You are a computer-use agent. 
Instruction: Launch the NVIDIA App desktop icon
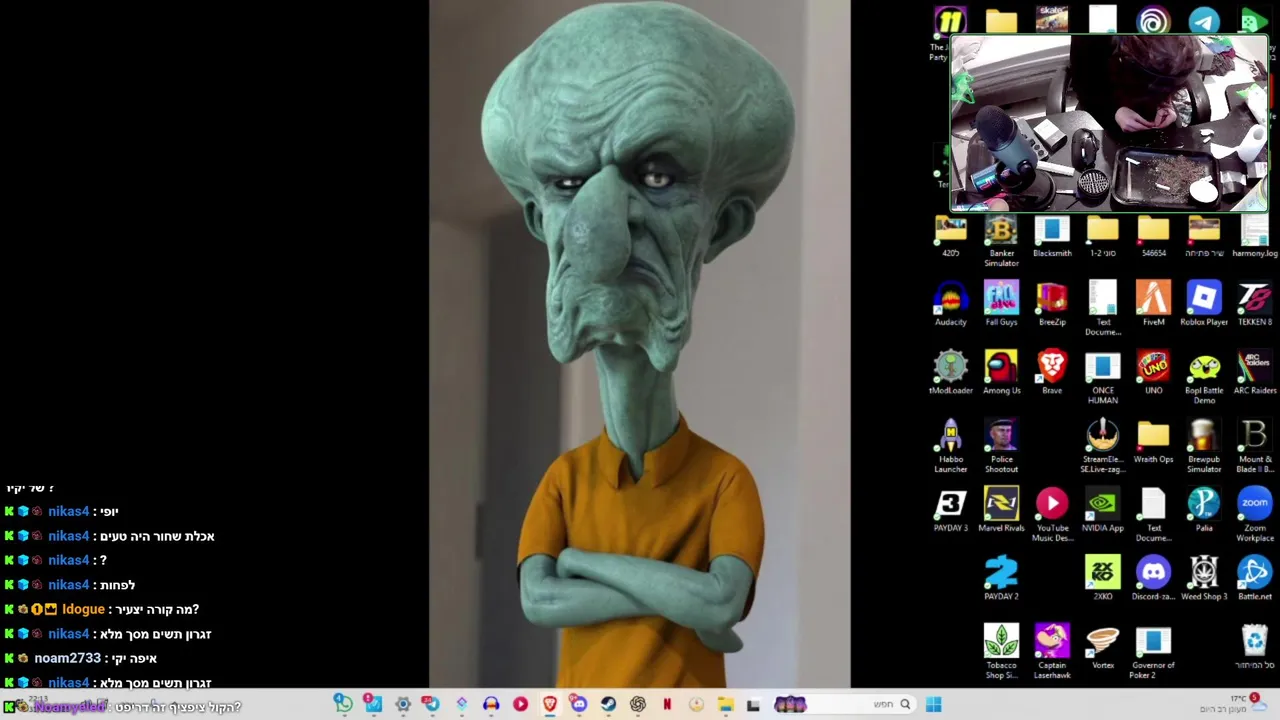pyautogui.click(x=1103, y=511)
